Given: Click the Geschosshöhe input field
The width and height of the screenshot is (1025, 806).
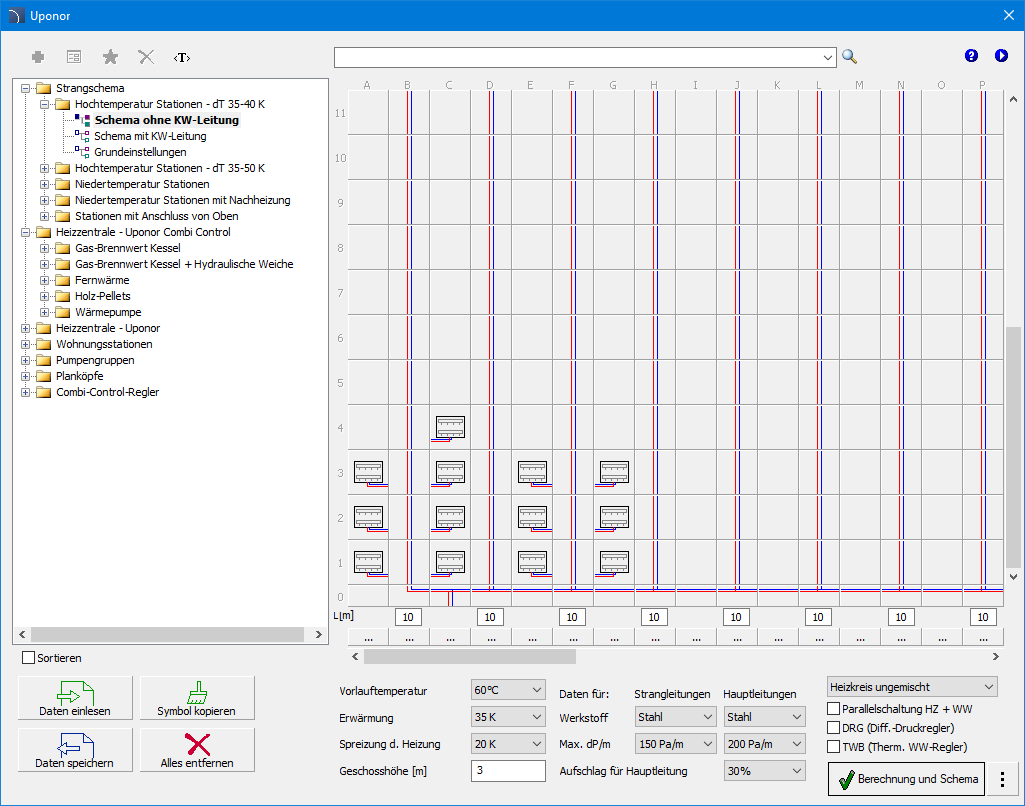Looking at the screenshot, I should coord(508,771).
